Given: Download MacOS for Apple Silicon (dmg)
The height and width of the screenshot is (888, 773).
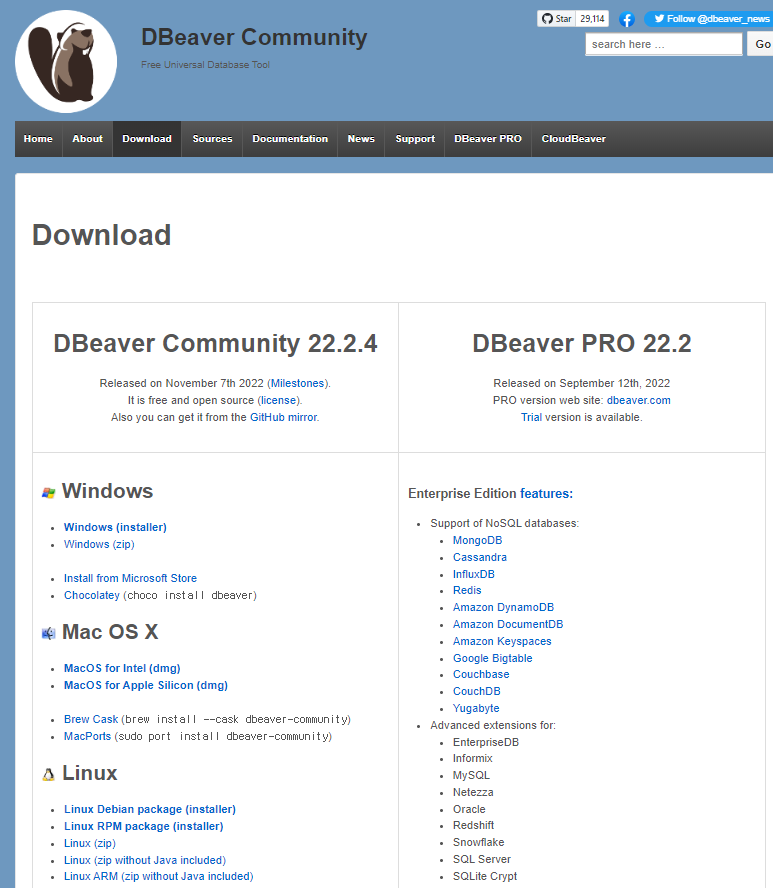Looking at the screenshot, I should click(x=146, y=685).
